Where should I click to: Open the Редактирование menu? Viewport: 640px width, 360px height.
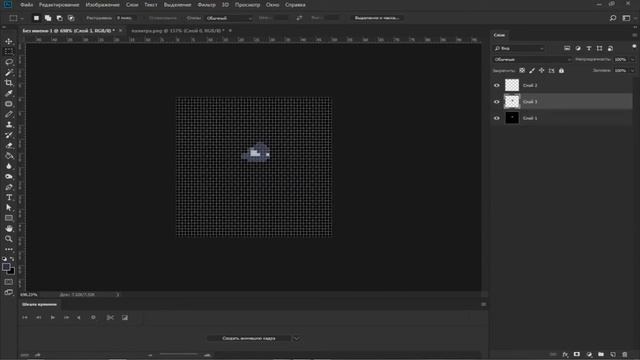(x=59, y=5)
